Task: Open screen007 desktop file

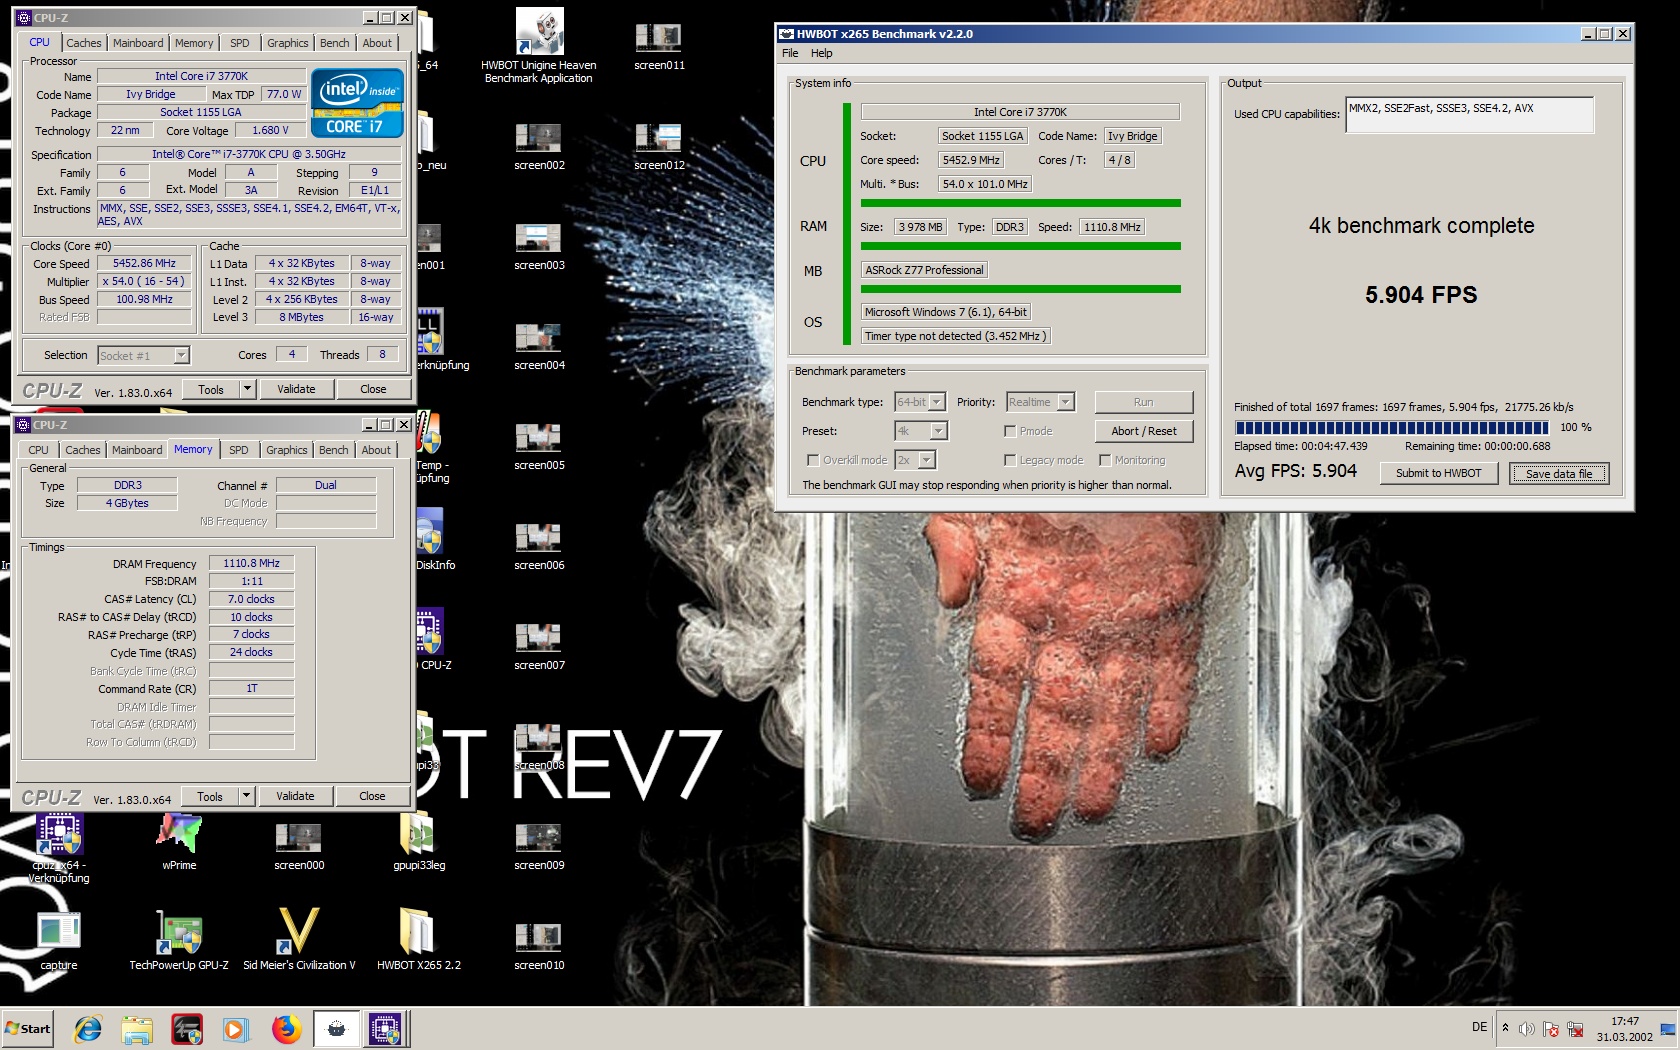Action: point(539,646)
